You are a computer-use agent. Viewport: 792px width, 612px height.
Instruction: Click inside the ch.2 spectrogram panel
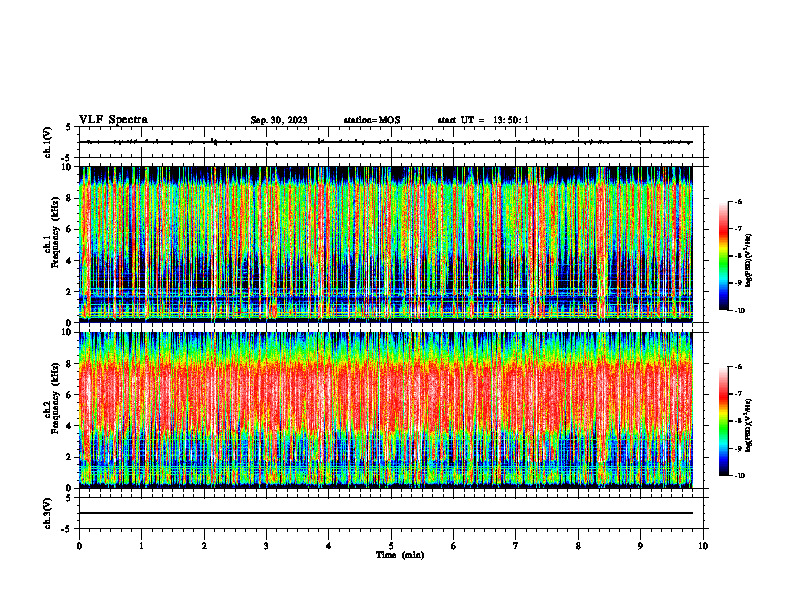[x=386, y=410]
